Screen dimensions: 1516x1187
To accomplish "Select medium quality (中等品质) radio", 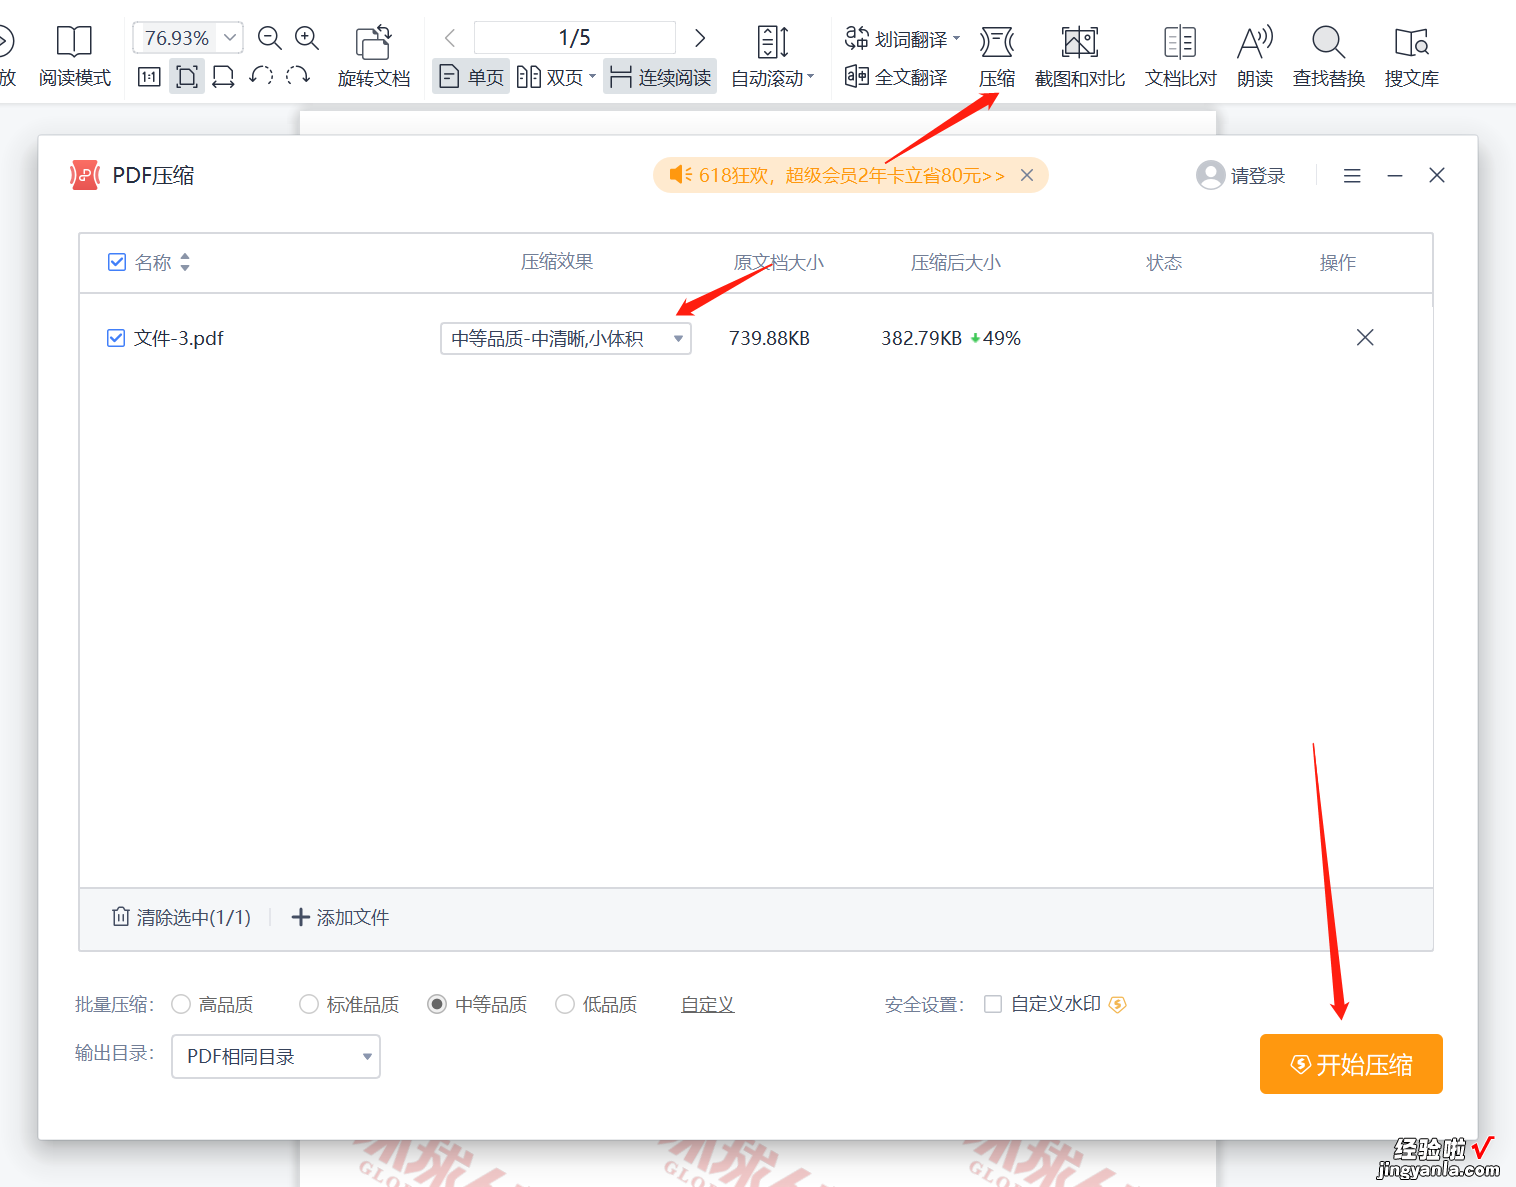I will click(437, 1004).
